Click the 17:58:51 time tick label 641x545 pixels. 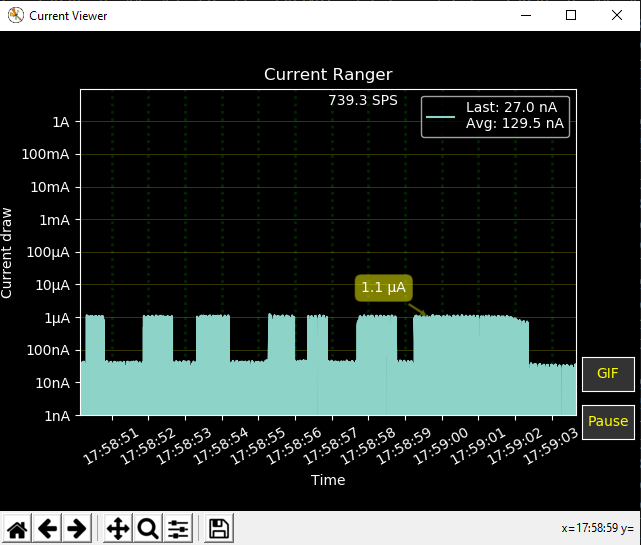tap(111, 446)
